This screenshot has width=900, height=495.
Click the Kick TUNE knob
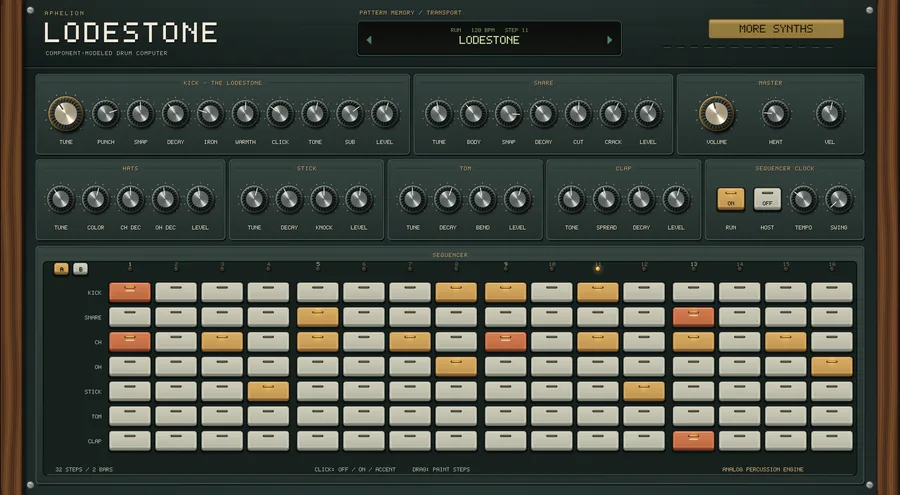click(66, 113)
